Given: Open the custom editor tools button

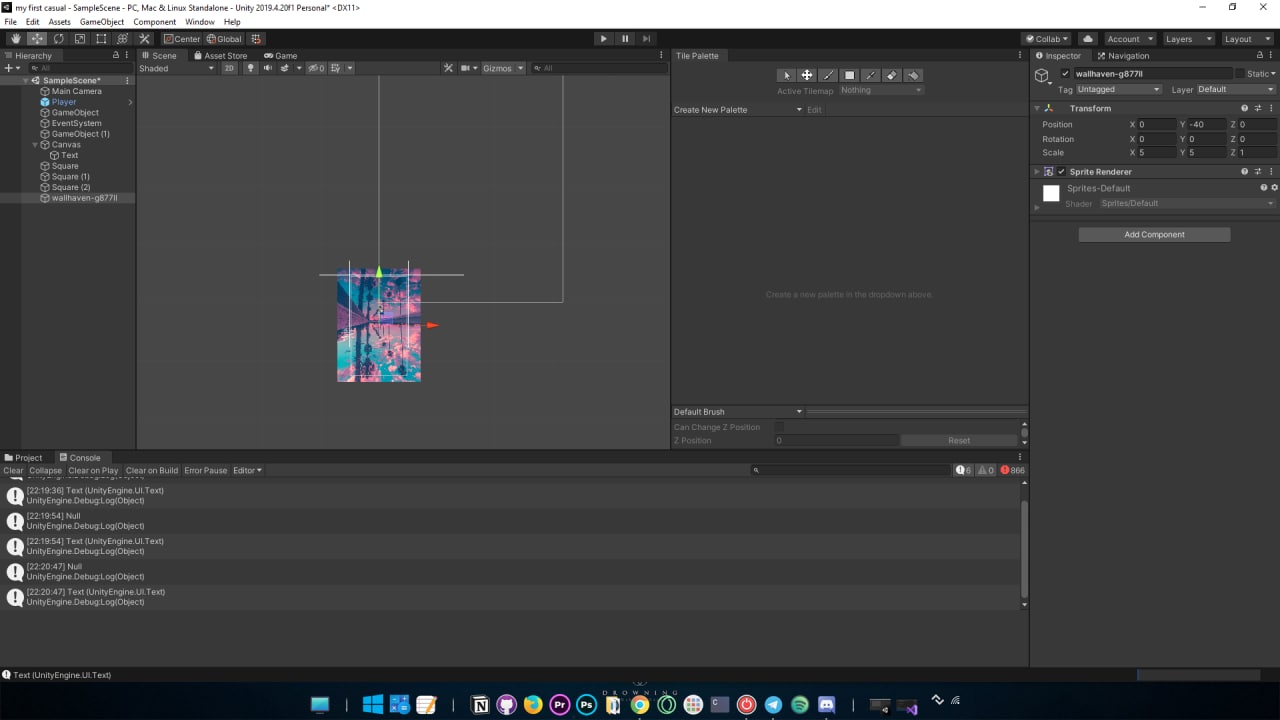Looking at the screenshot, I should pos(144,39).
